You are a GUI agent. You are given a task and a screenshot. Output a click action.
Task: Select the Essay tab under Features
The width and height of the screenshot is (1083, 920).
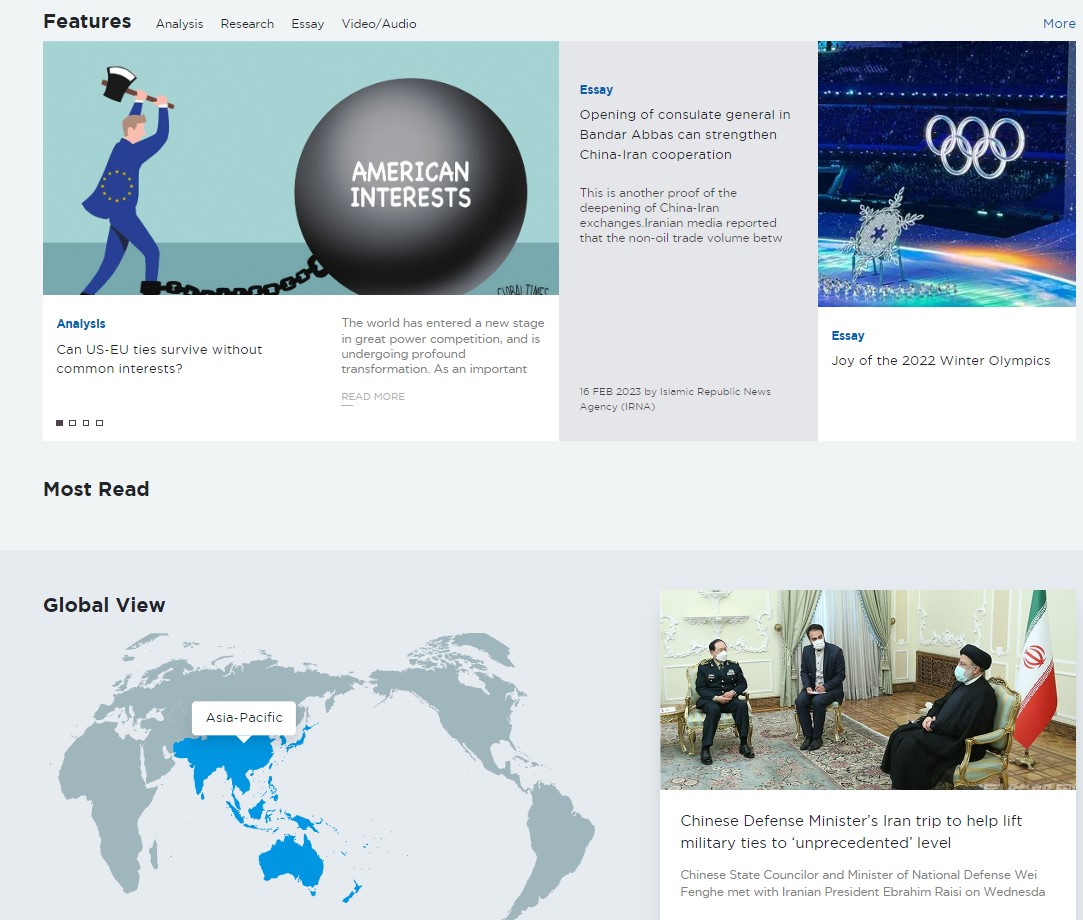[x=307, y=23]
